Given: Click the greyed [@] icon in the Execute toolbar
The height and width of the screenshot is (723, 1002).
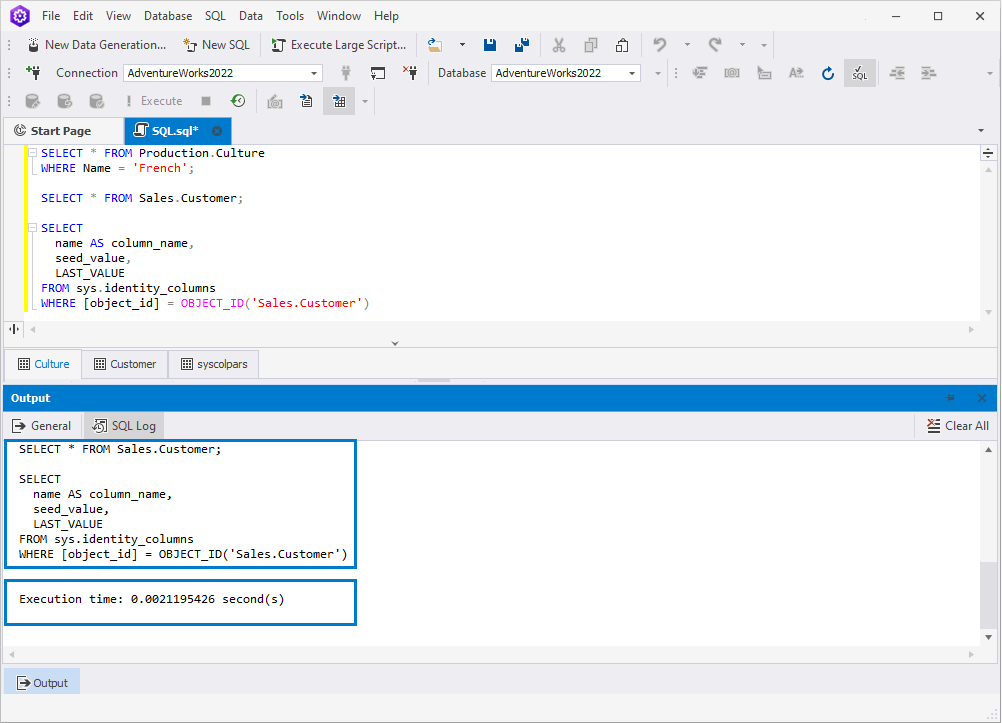Looking at the screenshot, I should pyautogui.click(x=275, y=101).
